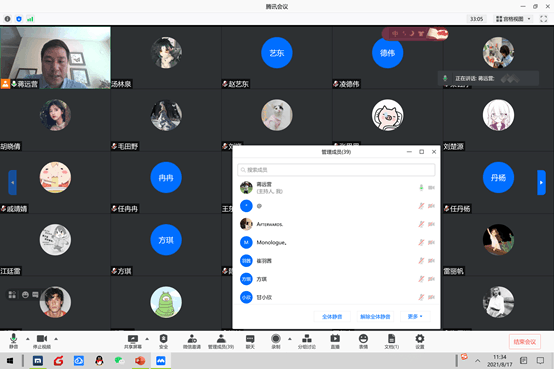The height and width of the screenshot is (369, 554).
Task: Open 管理成员(39) in the bottom toolbar
Action: click(x=221, y=341)
